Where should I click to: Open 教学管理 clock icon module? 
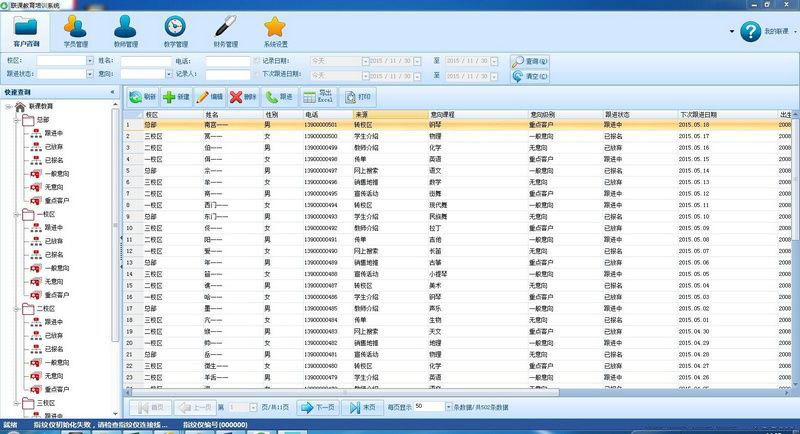click(174, 31)
